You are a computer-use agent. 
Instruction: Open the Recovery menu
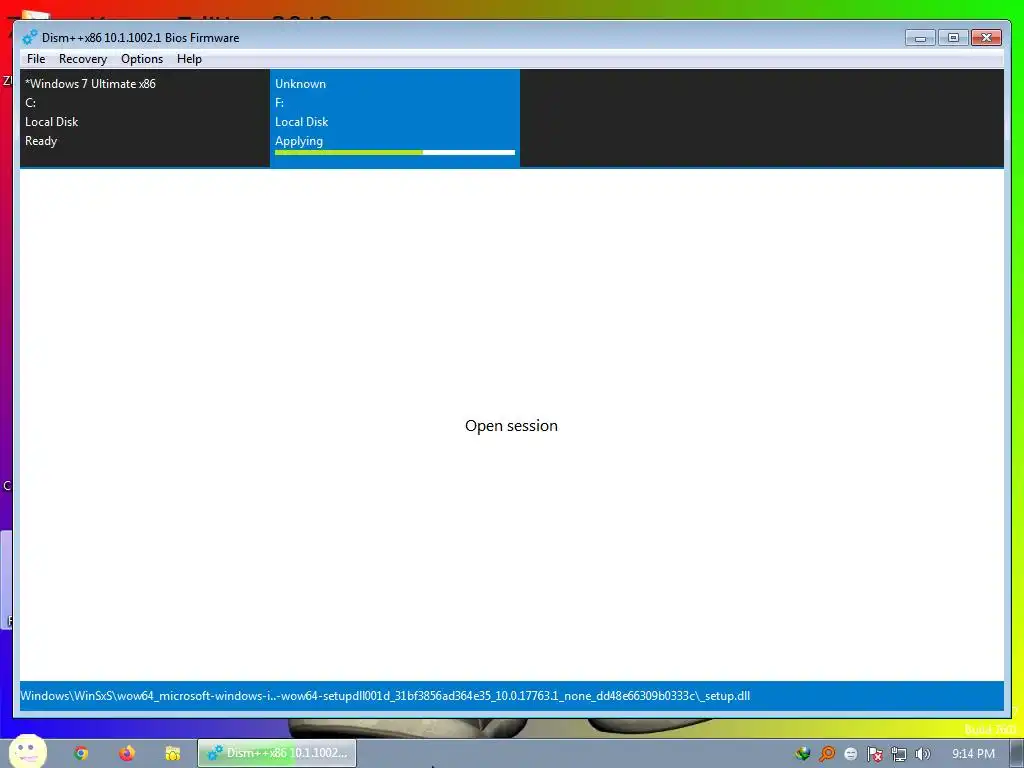tap(82, 59)
